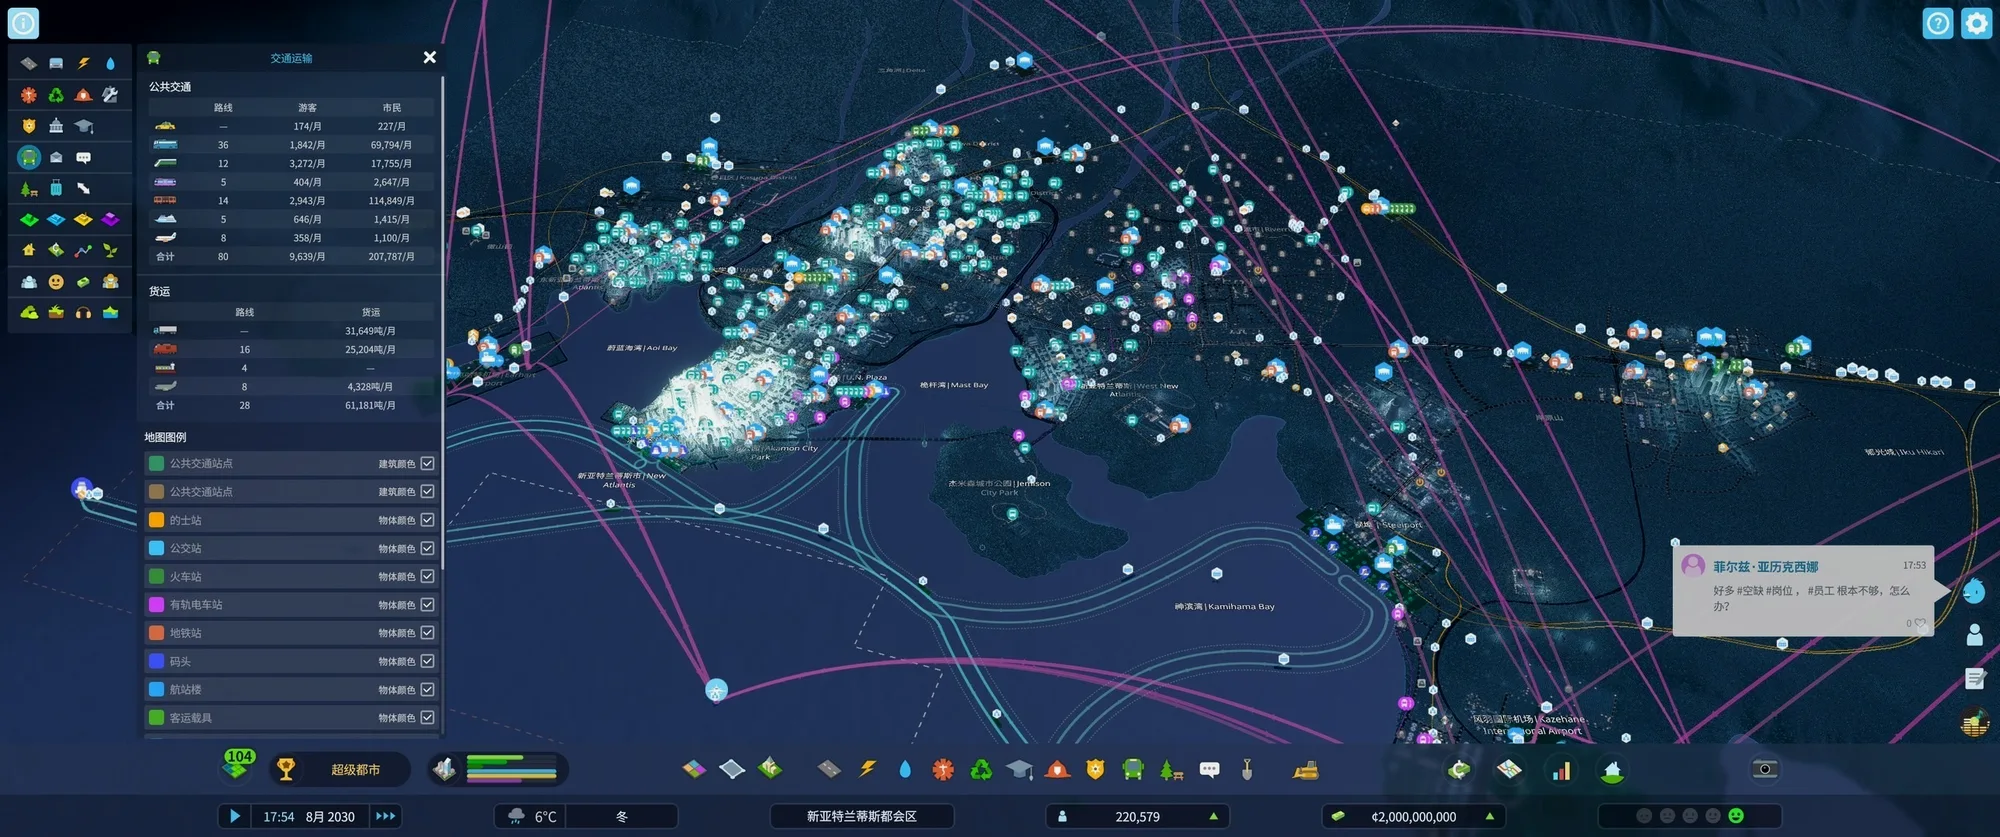Close the 交通运输 panel
Viewport: 2000px width, 837px height.
pos(430,57)
